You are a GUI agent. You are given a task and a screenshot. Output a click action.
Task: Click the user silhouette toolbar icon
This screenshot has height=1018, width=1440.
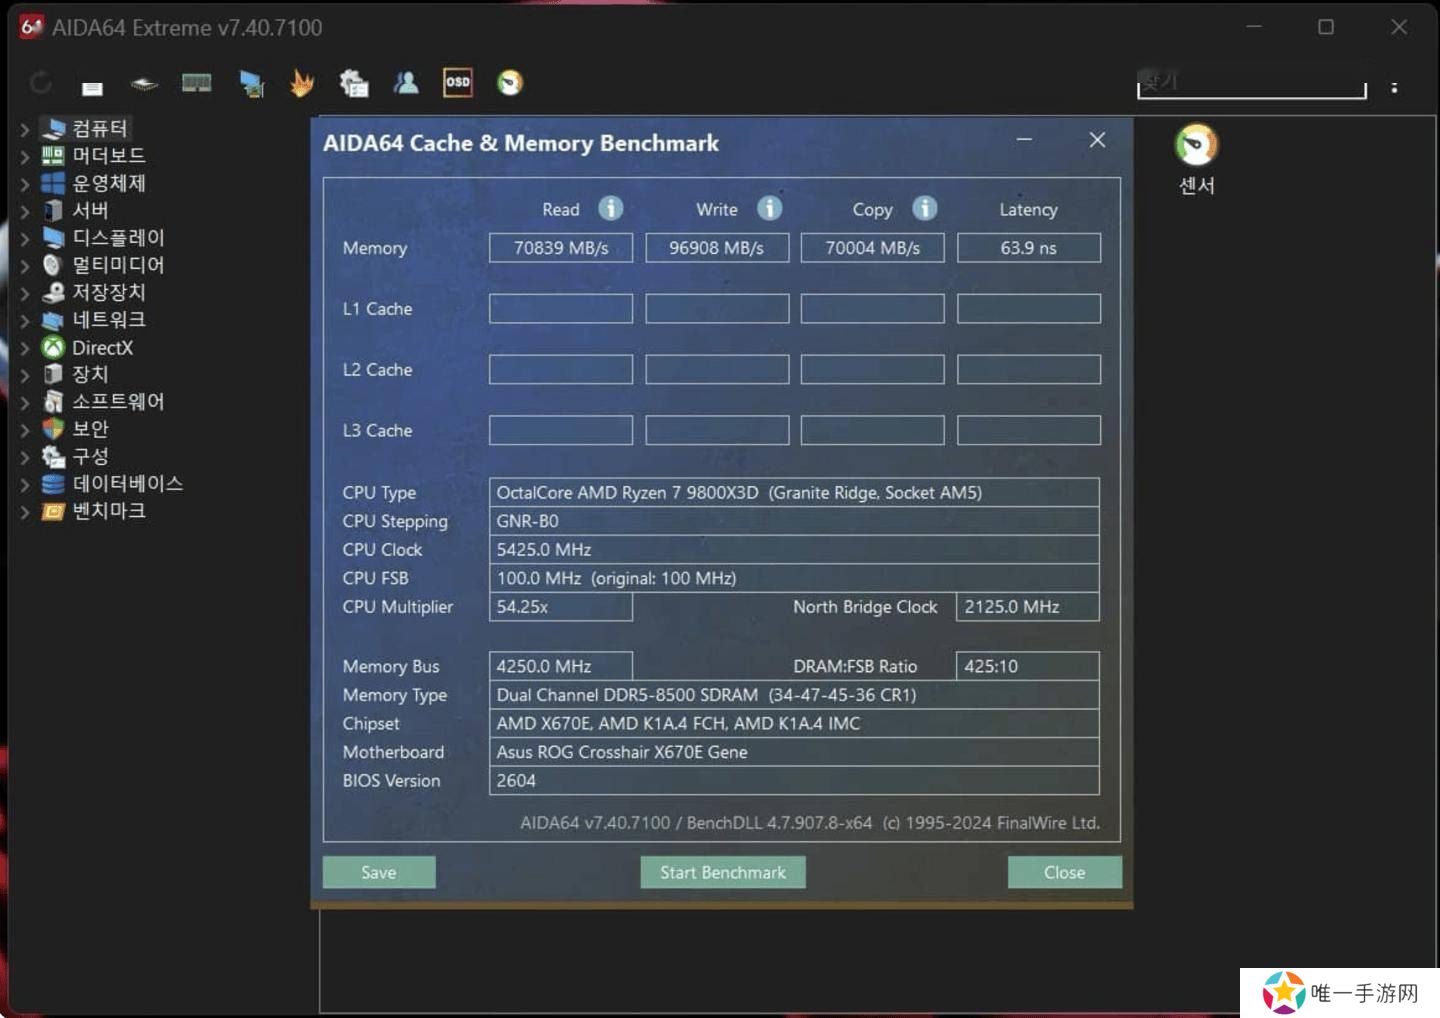coord(406,83)
